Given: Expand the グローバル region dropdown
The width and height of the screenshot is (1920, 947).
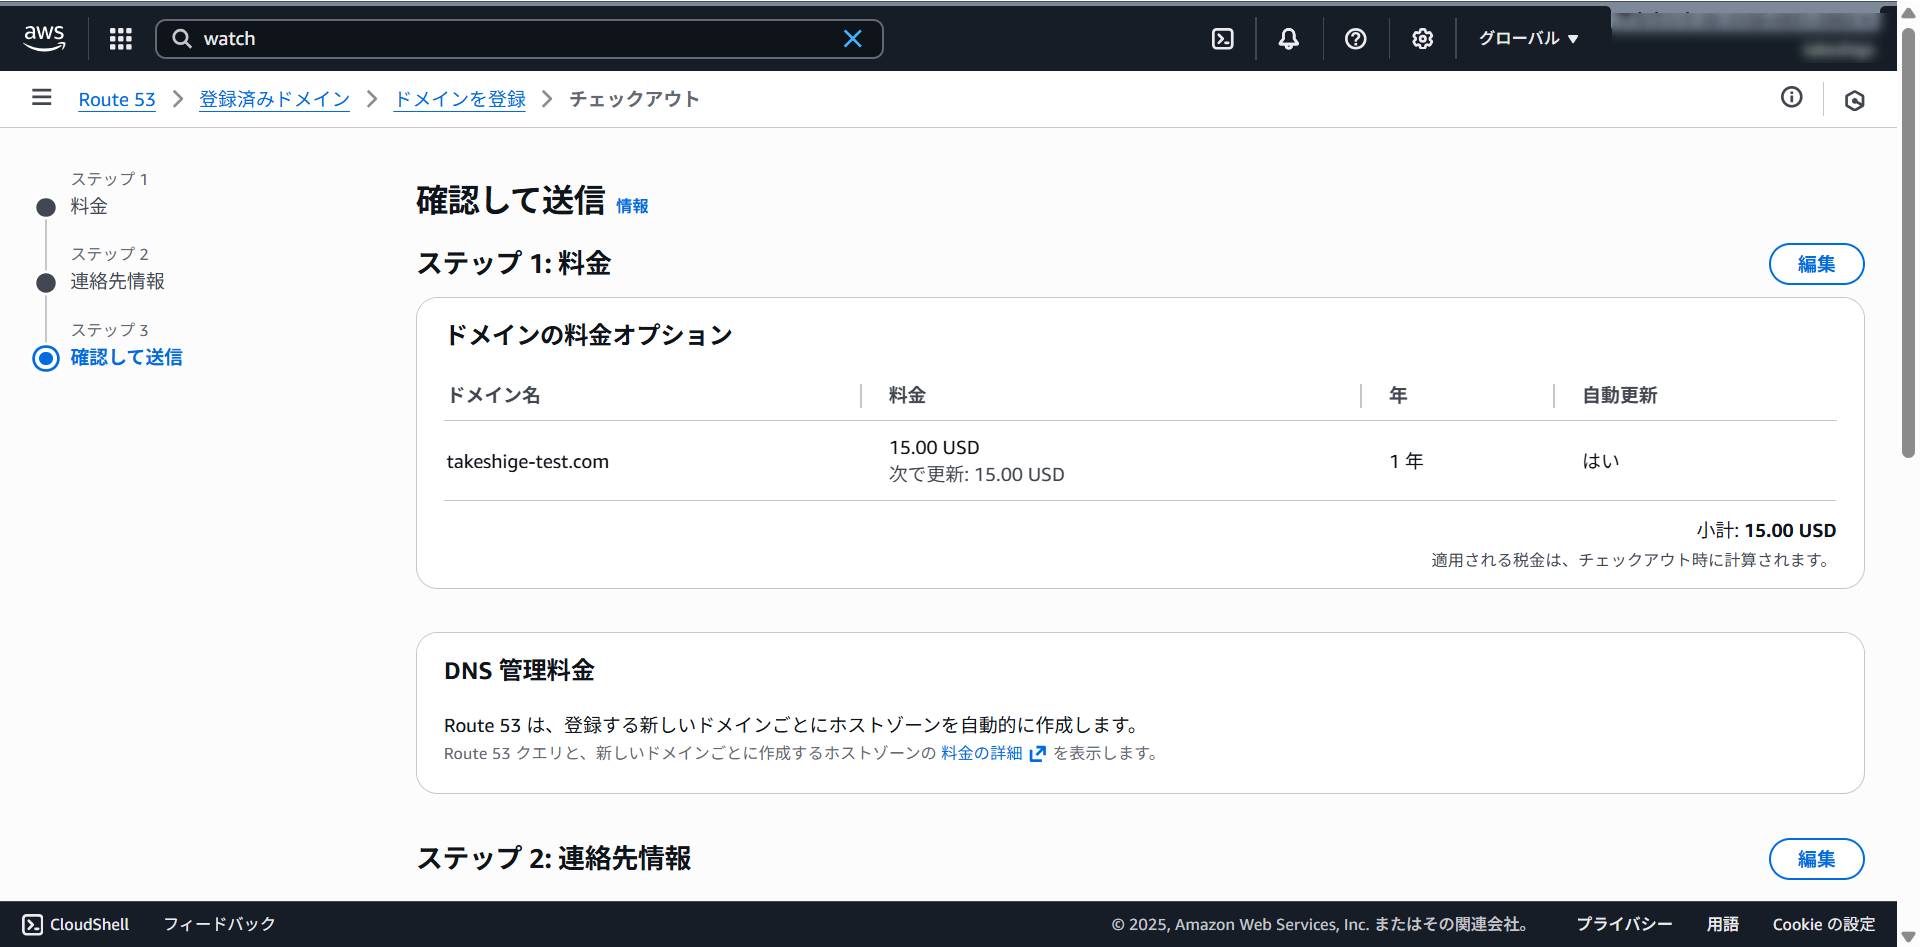Looking at the screenshot, I should pyautogui.click(x=1528, y=39).
